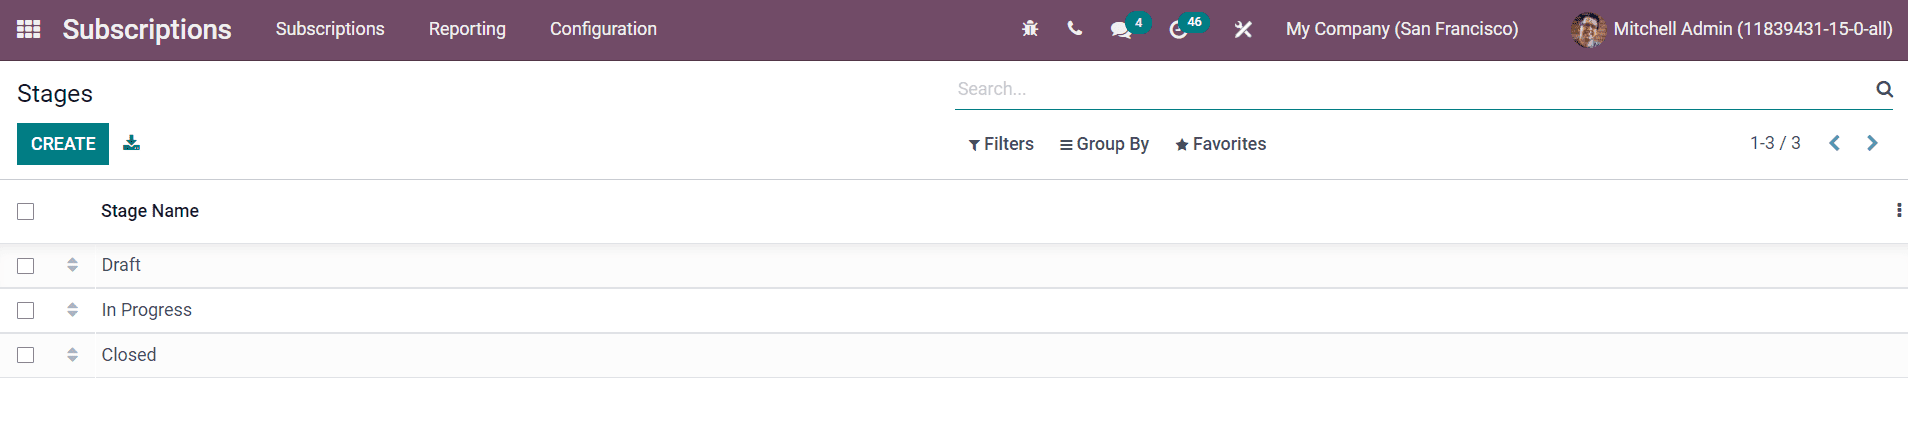
Task: Open My Company (San Francisco) switcher
Action: coord(1402,29)
